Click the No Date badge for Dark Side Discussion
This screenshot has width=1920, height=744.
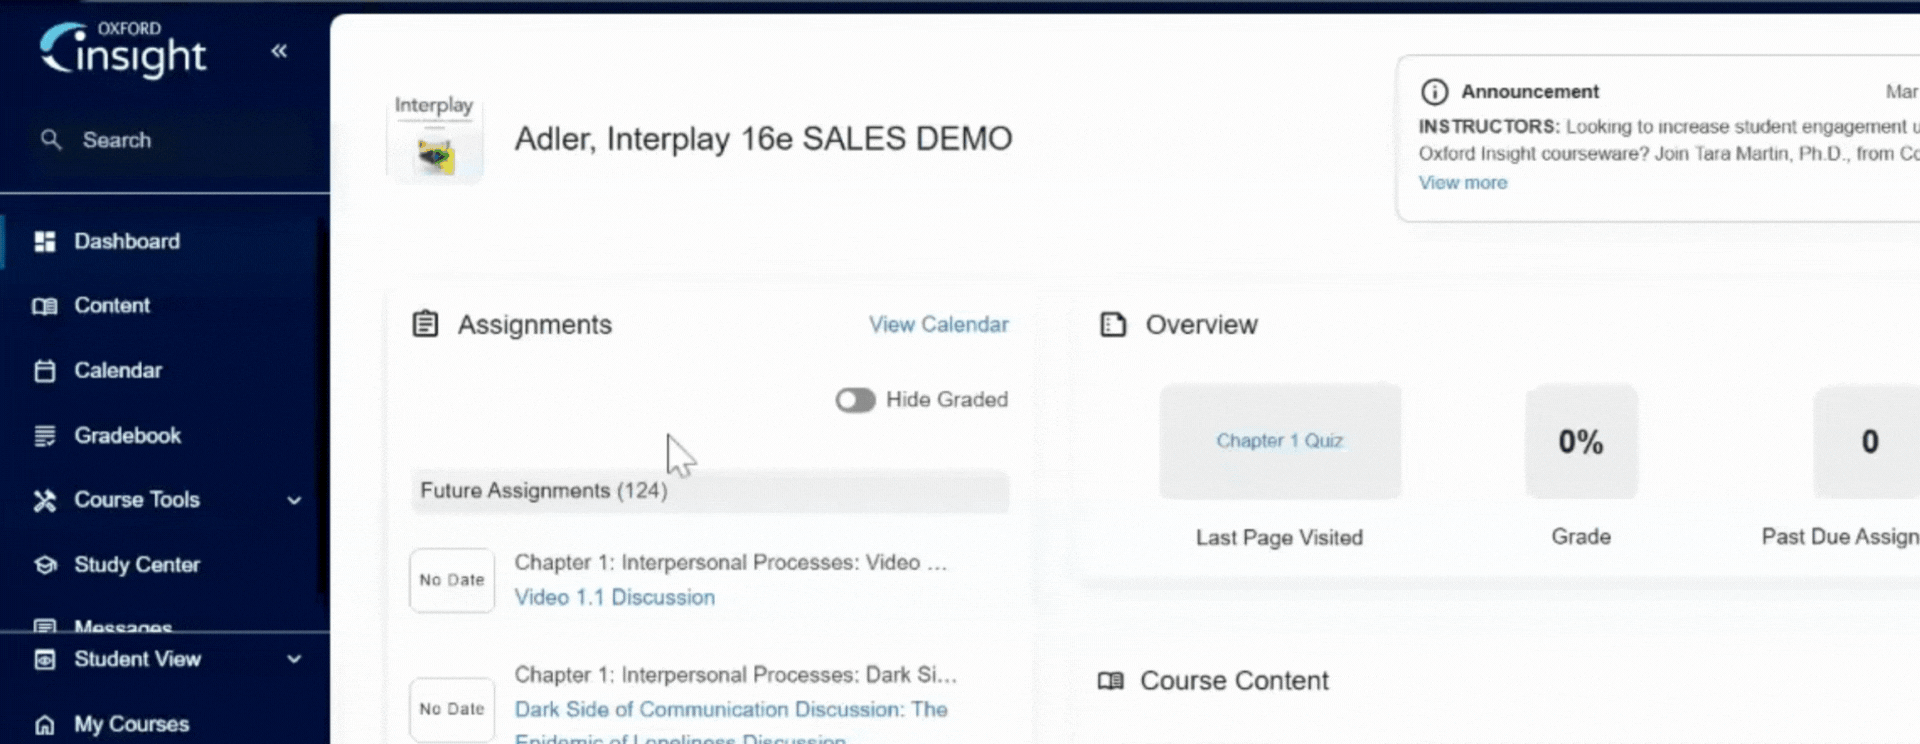[x=452, y=709]
